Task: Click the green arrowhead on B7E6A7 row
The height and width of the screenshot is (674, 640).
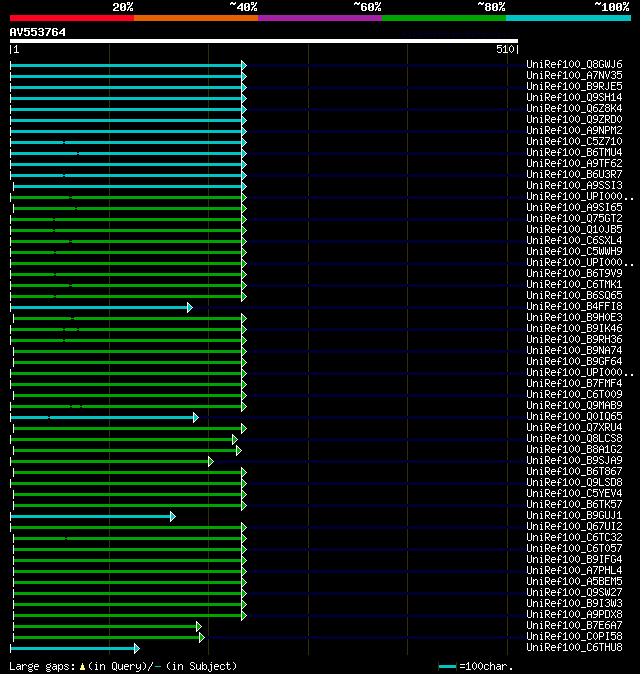Action: click(199, 626)
